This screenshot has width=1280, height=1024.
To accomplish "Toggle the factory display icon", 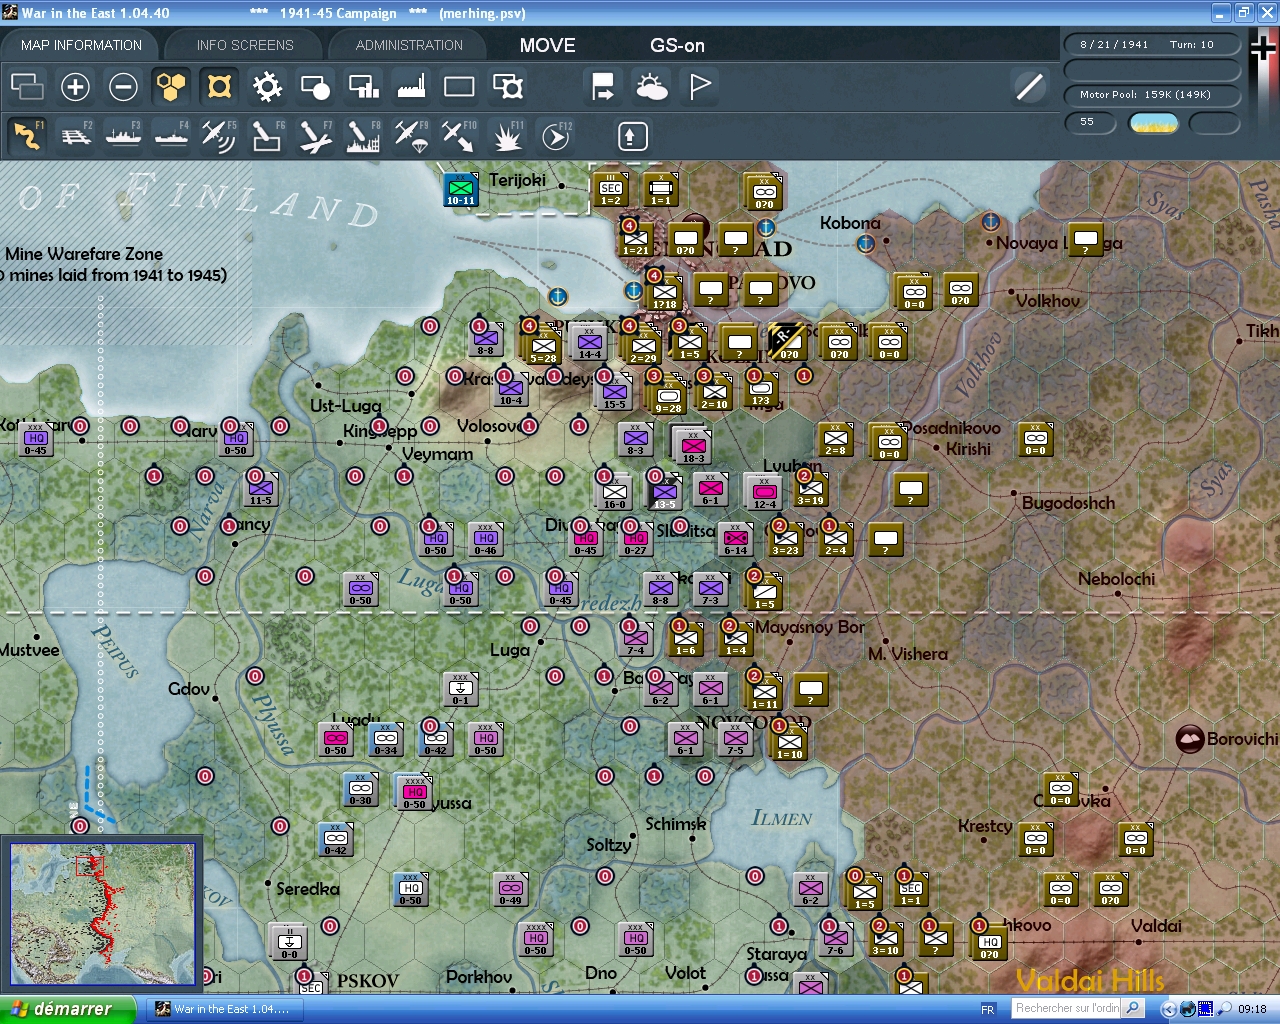I will click(x=411, y=87).
